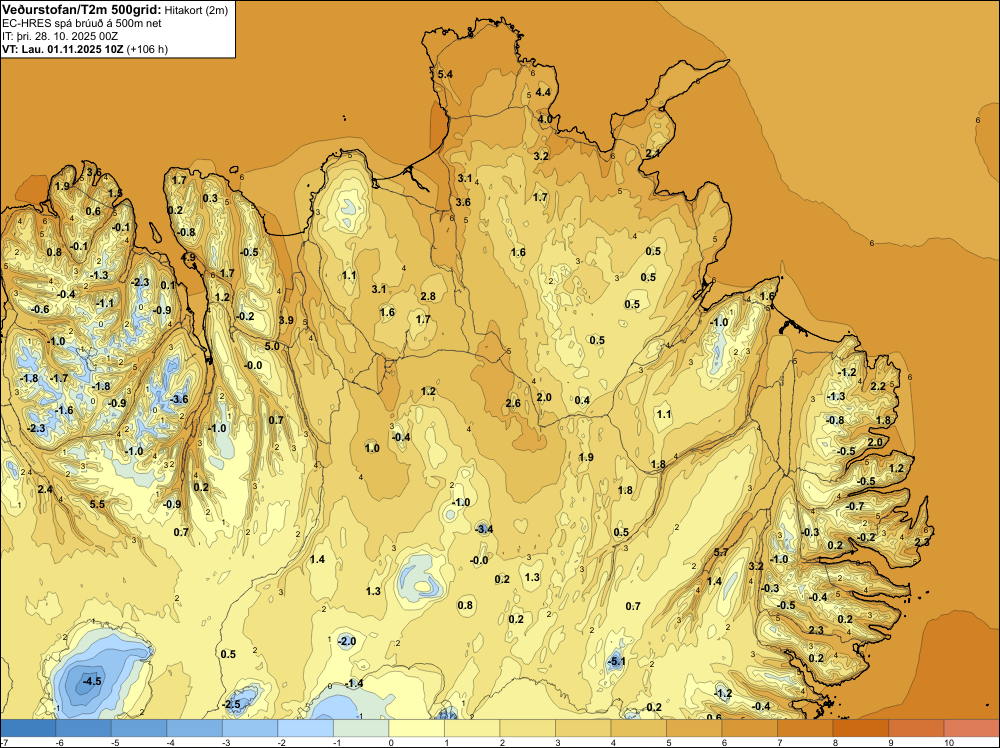
Task: Click the legend color swatch between 4 and 5
Action: click(638, 728)
